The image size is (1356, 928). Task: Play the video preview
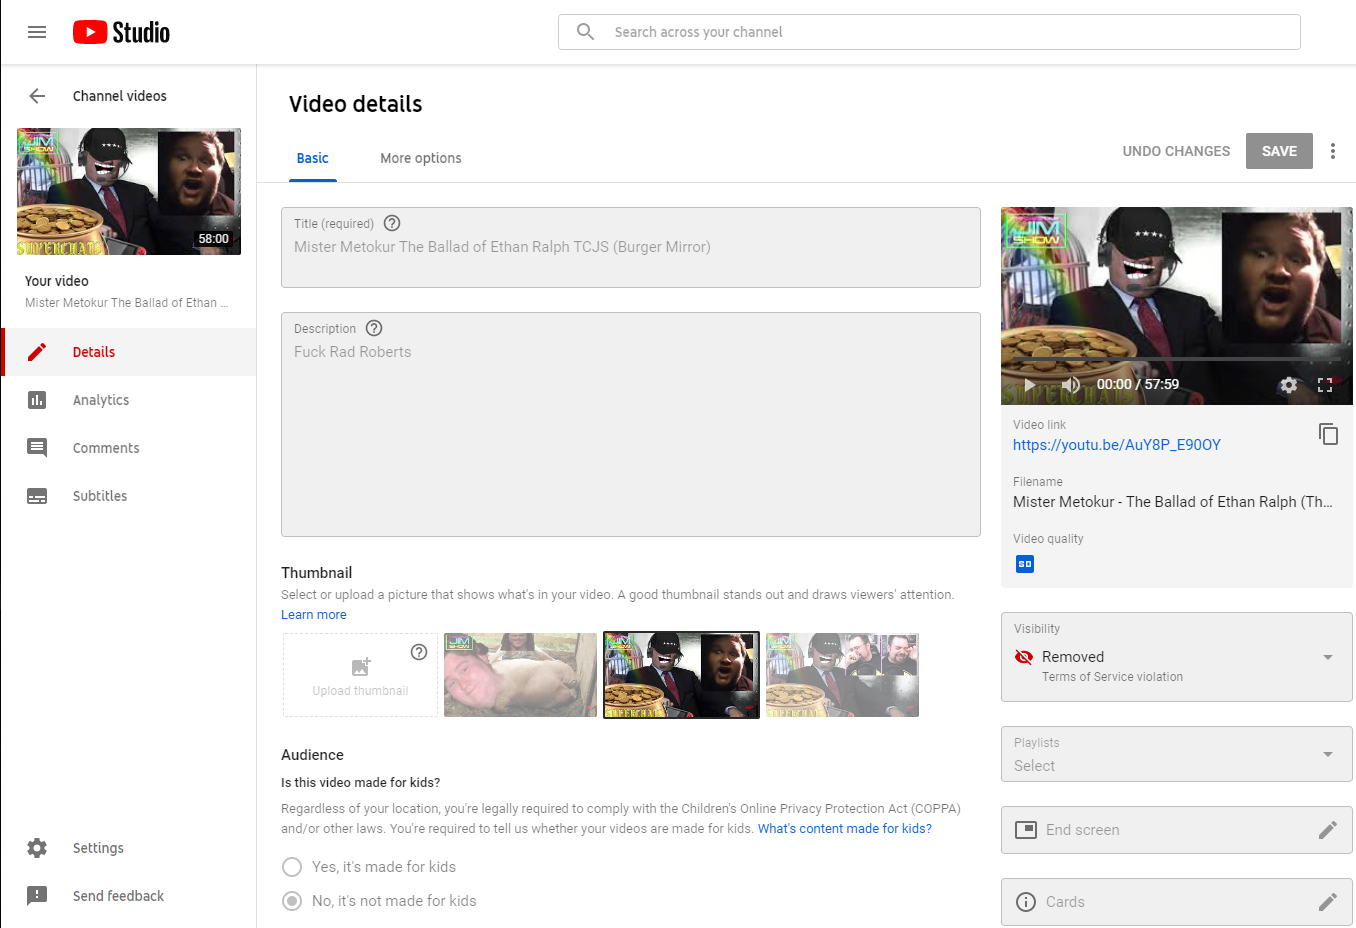(1030, 385)
